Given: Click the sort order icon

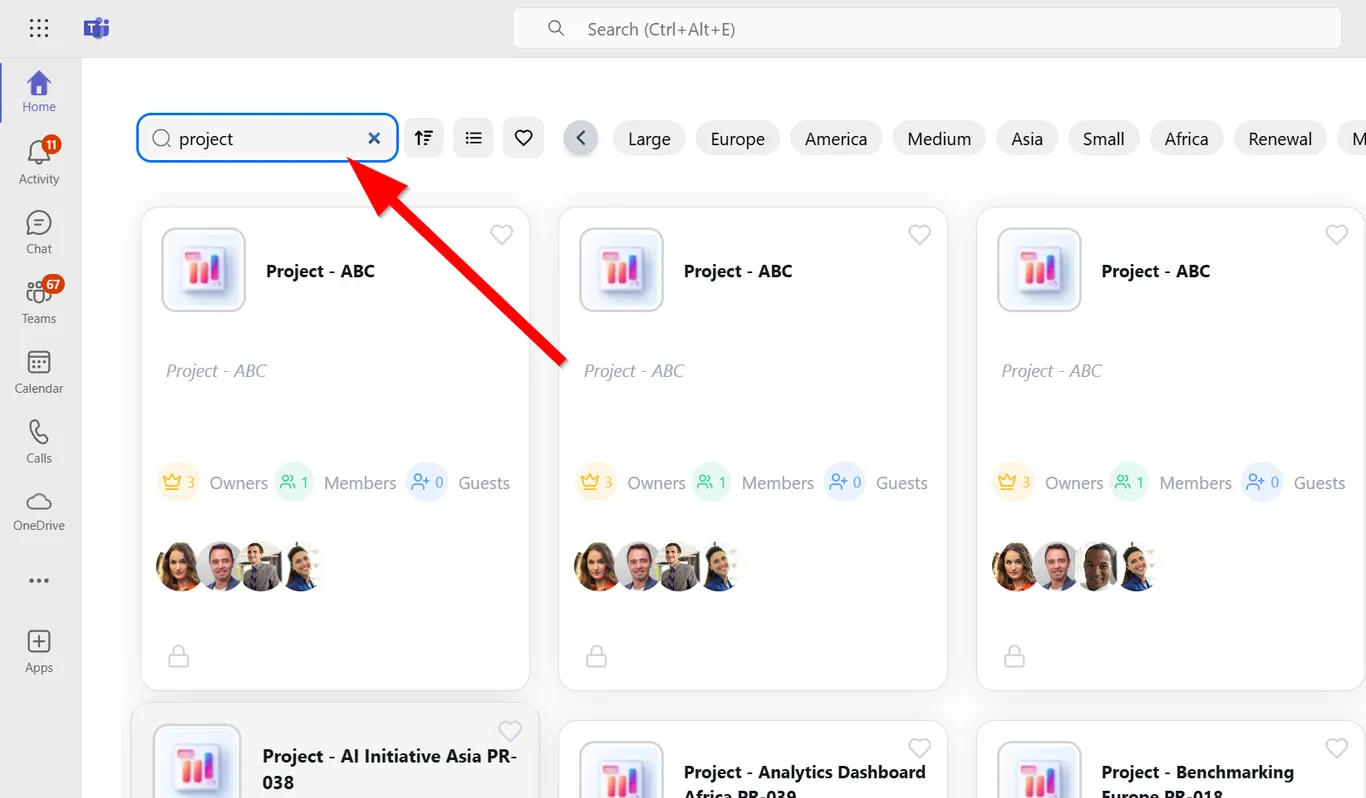Looking at the screenshot, I should pos(424,138).
